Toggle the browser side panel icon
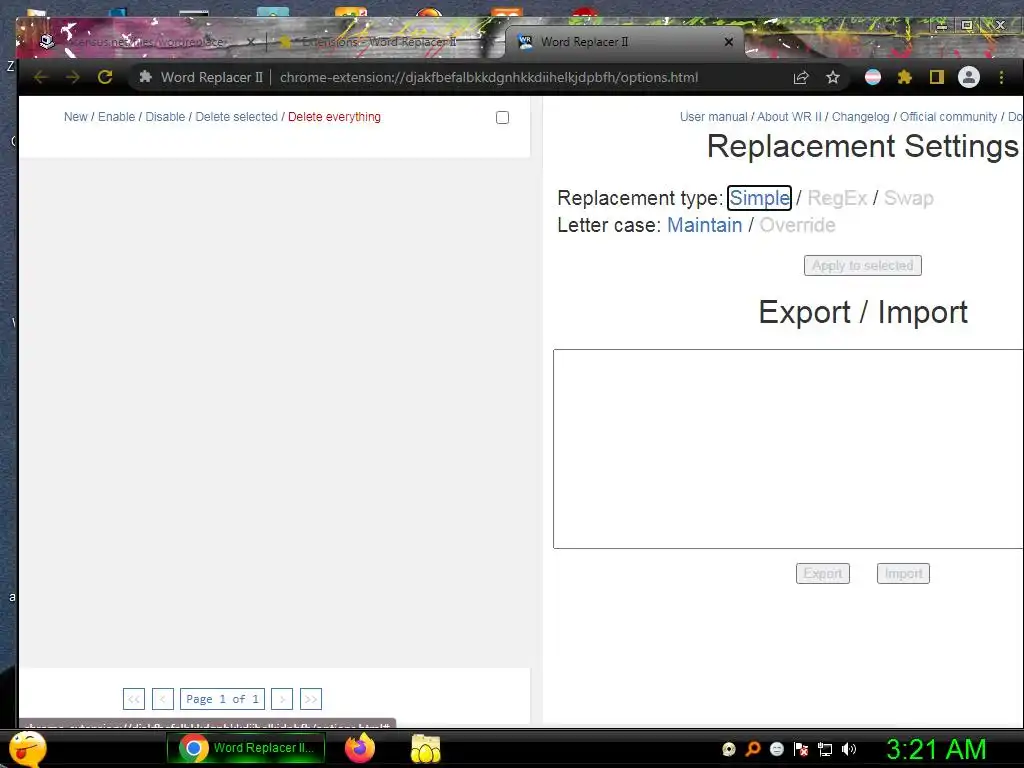The image size is (1024, 768). (x=936, y=78)
